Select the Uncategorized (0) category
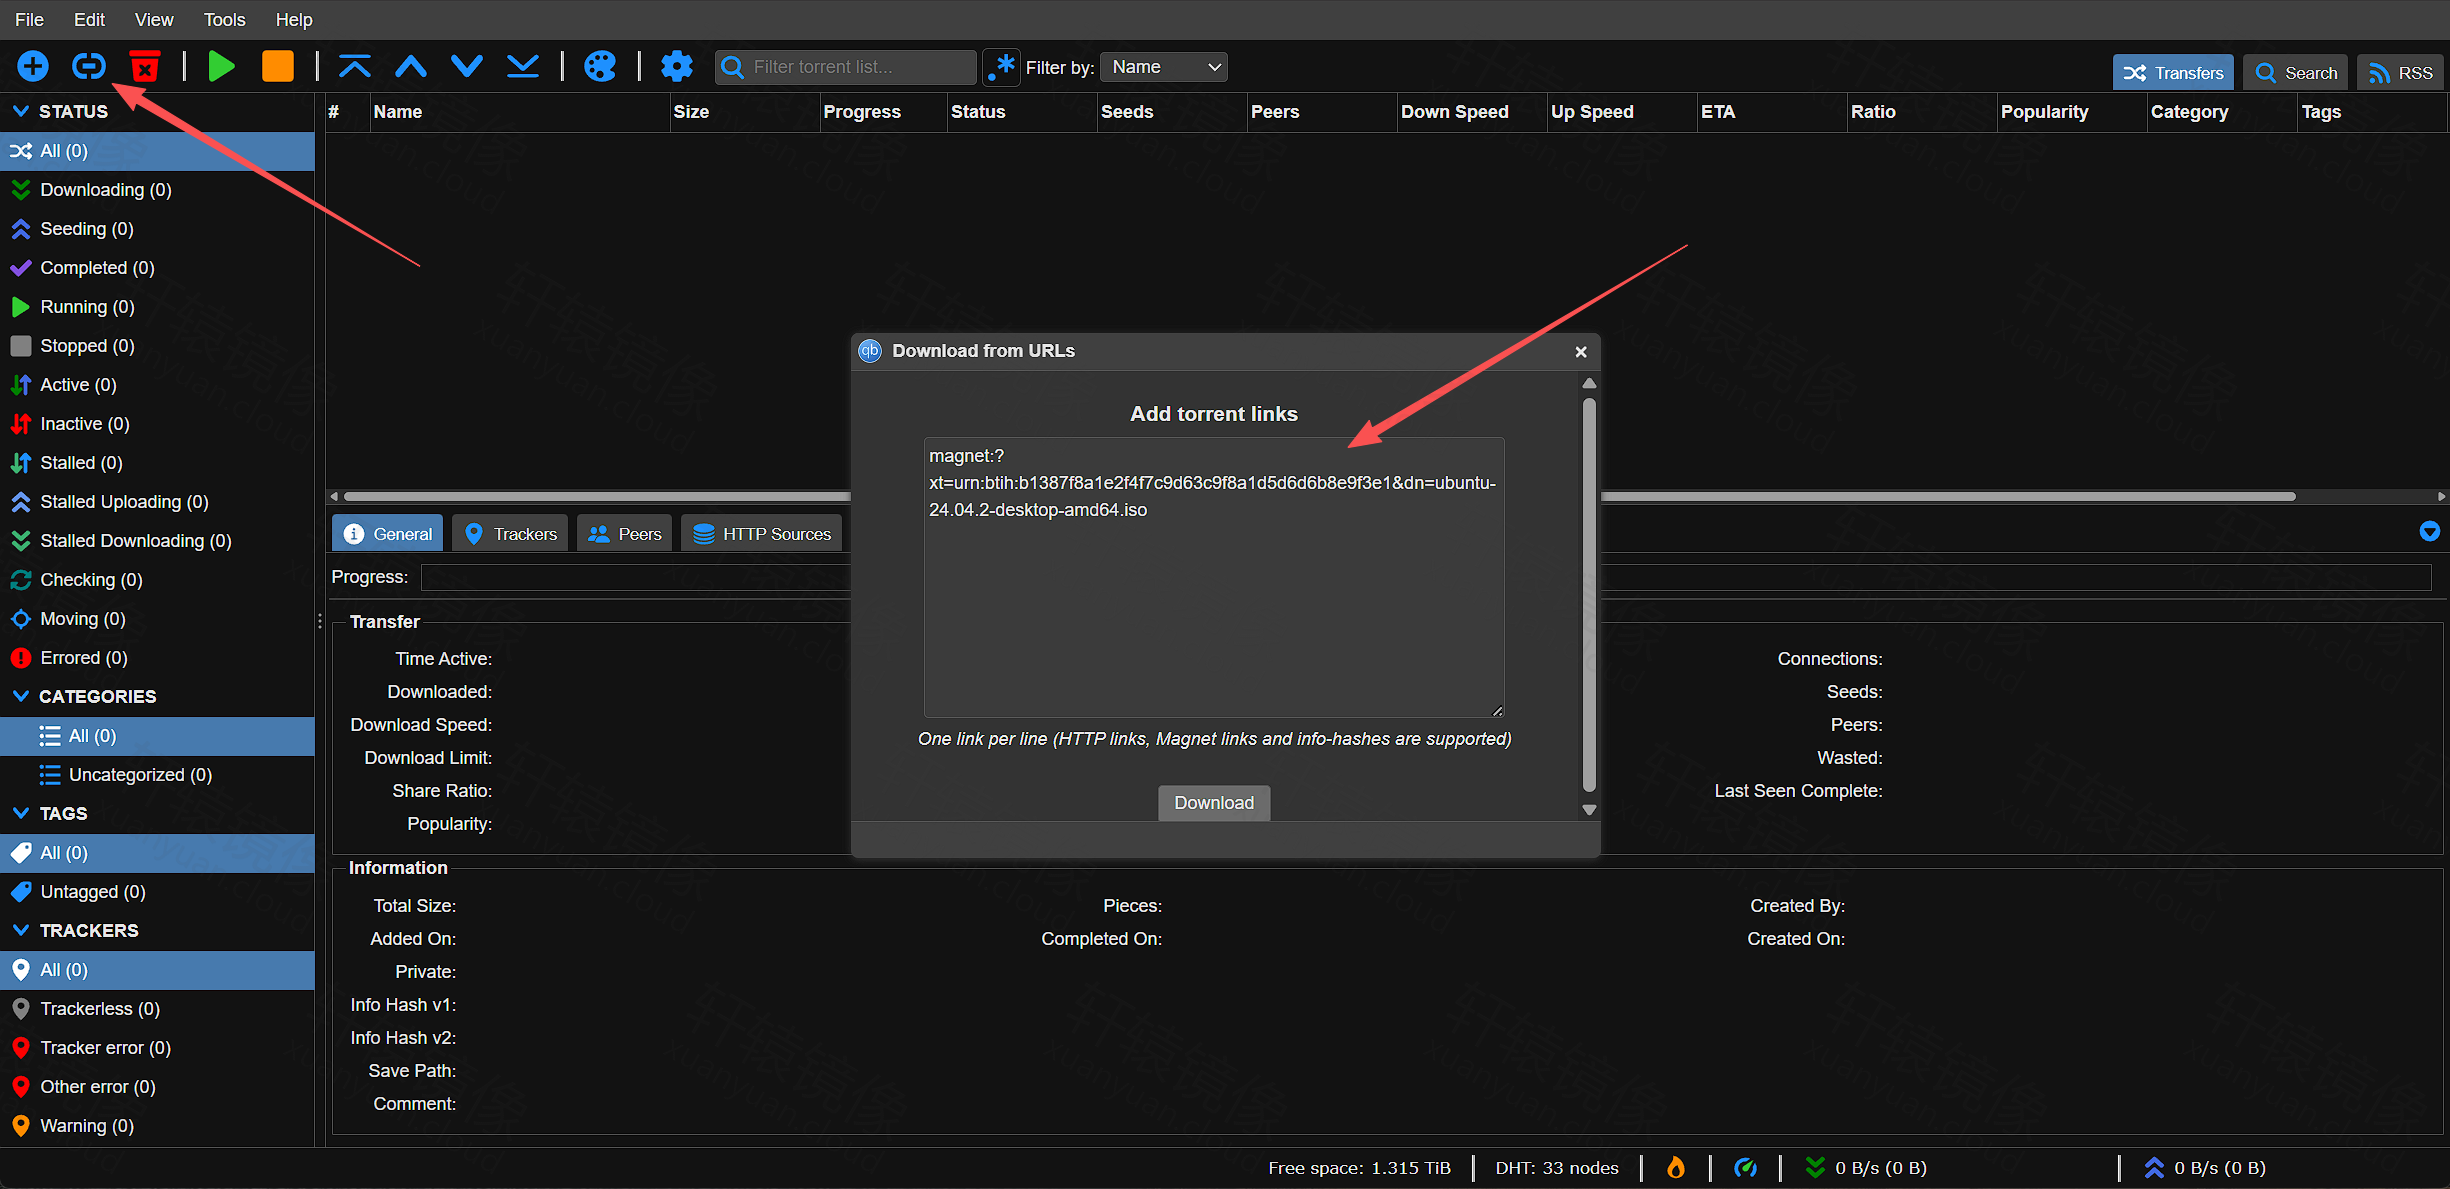 157,775
